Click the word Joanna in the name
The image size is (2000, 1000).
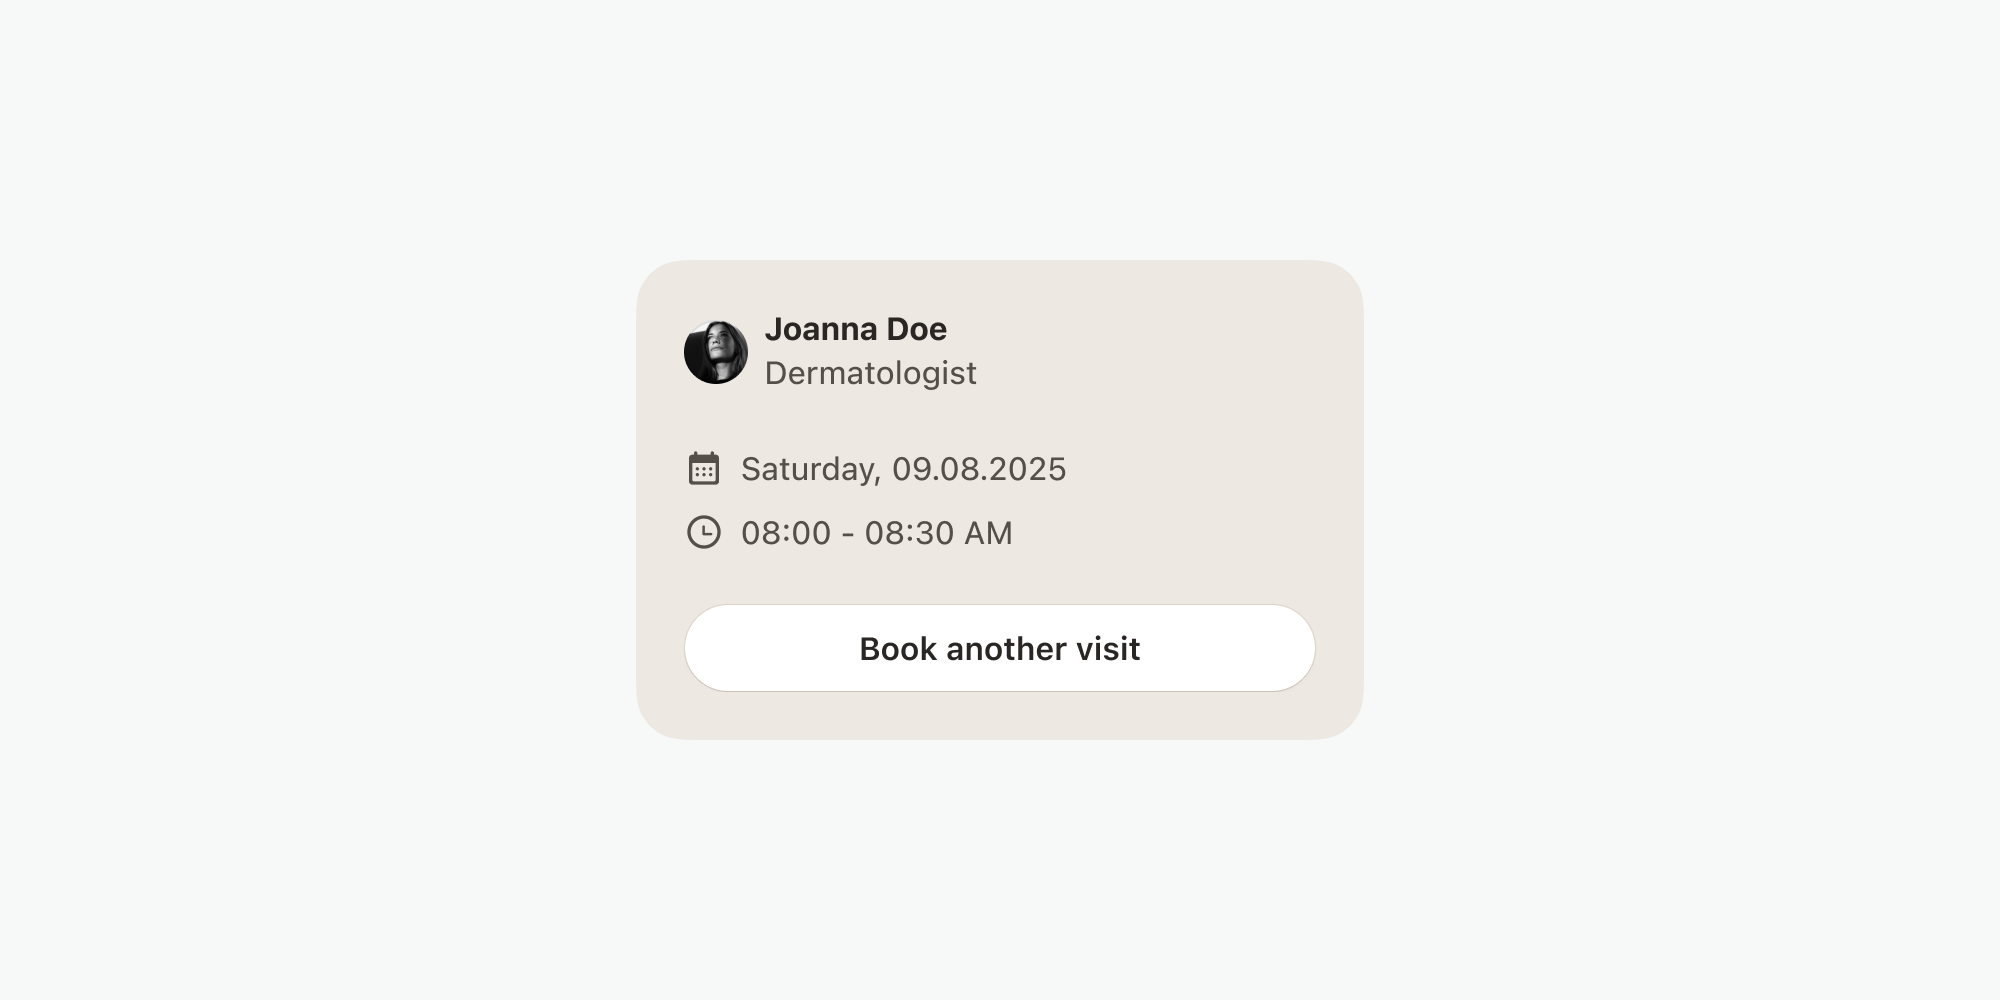821,329
